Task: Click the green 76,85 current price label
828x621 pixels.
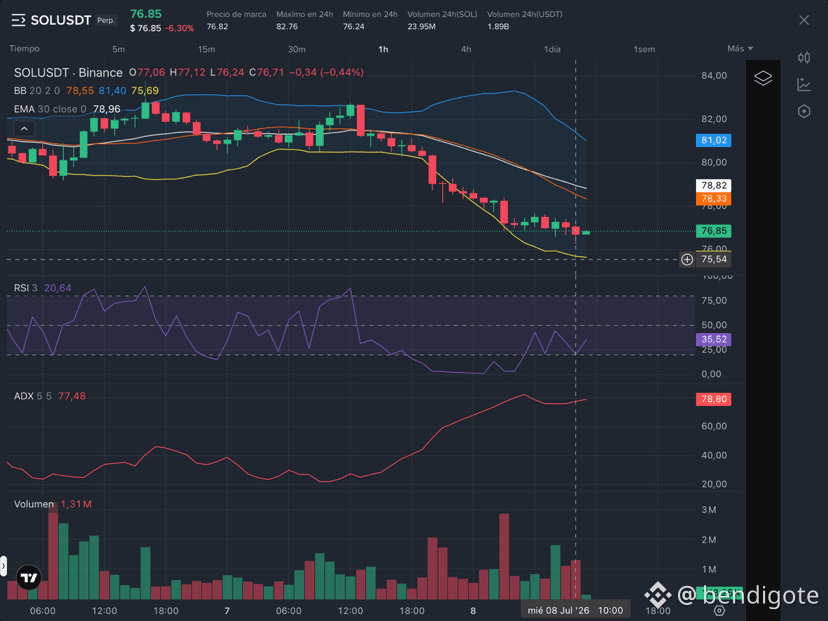Action: click(x=713, y=231)
